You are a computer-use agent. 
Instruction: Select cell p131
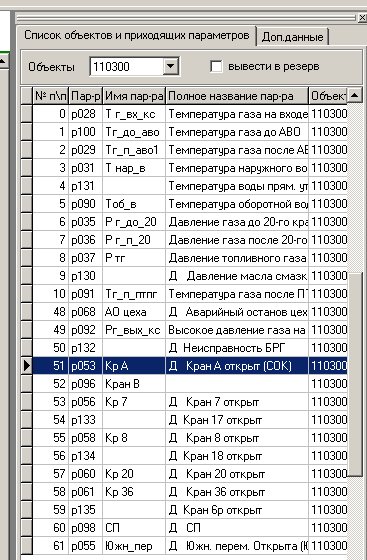pyautogui.click(x=86, y=186)
